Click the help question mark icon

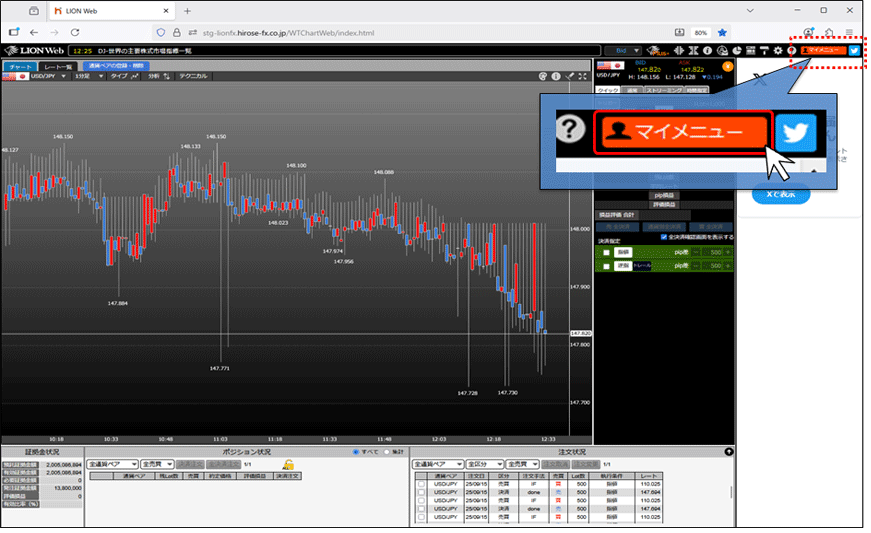(x=791, y=50)
